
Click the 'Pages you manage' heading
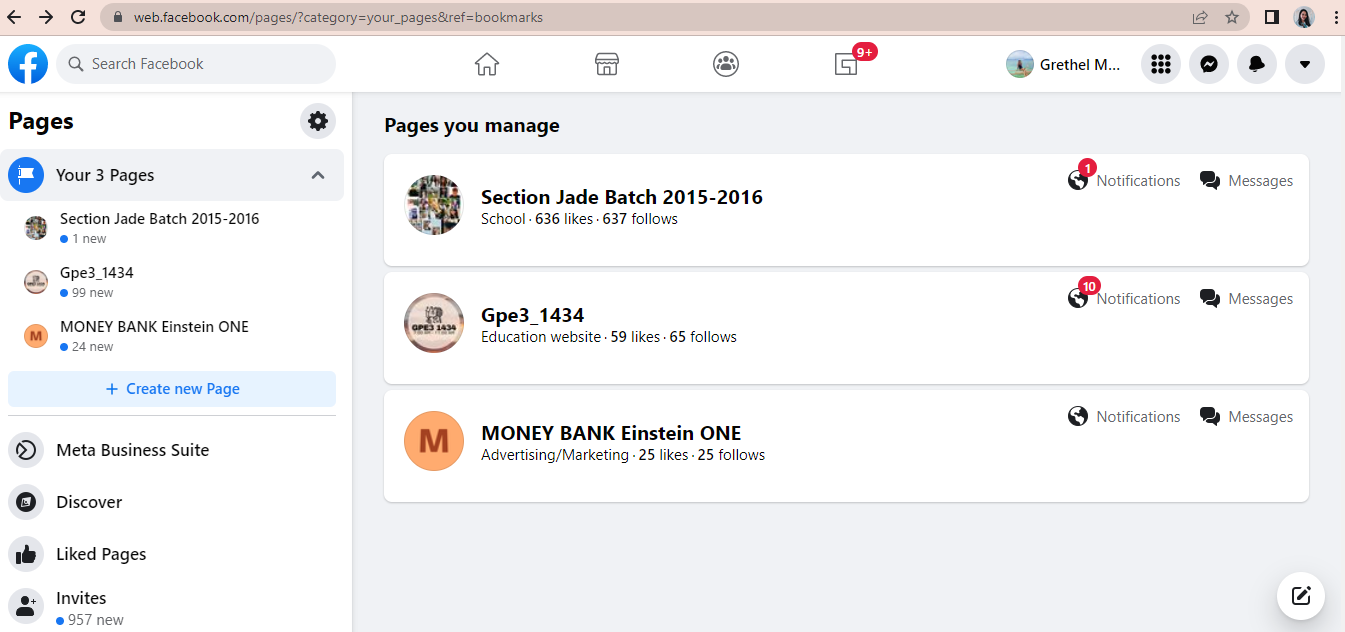(x=472, y=125)
